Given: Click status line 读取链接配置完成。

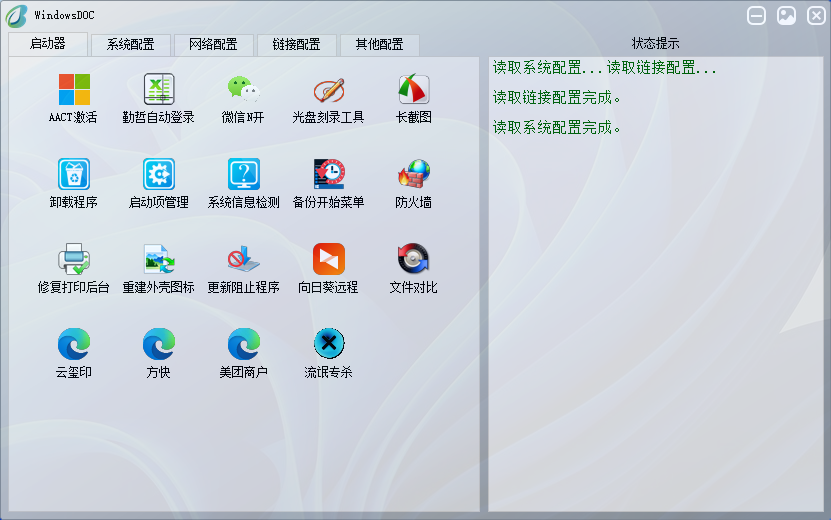Looking at the screenshot, I should click(x=556, y=98).
